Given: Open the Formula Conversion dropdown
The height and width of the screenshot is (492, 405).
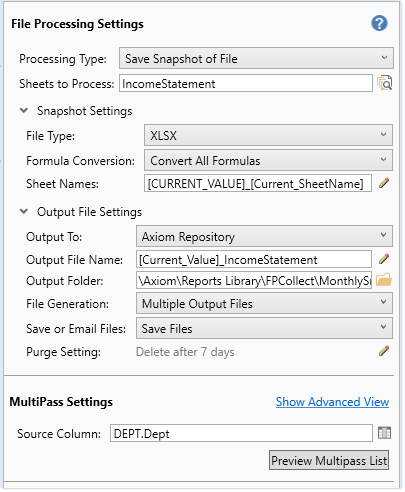Looking at the screenshot, I should point(268,160).
